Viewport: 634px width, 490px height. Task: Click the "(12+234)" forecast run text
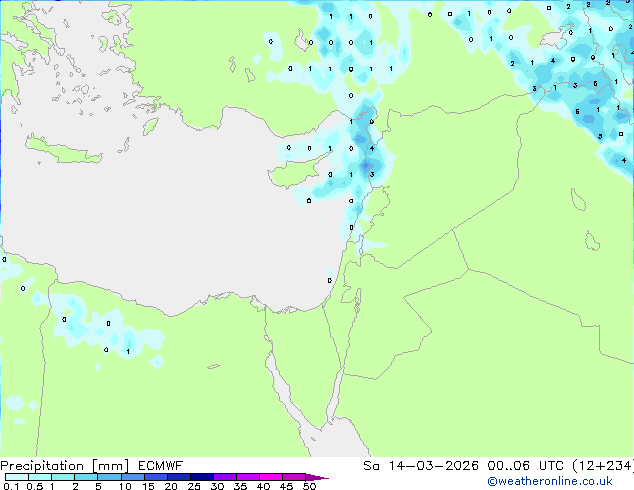(603, 466)
